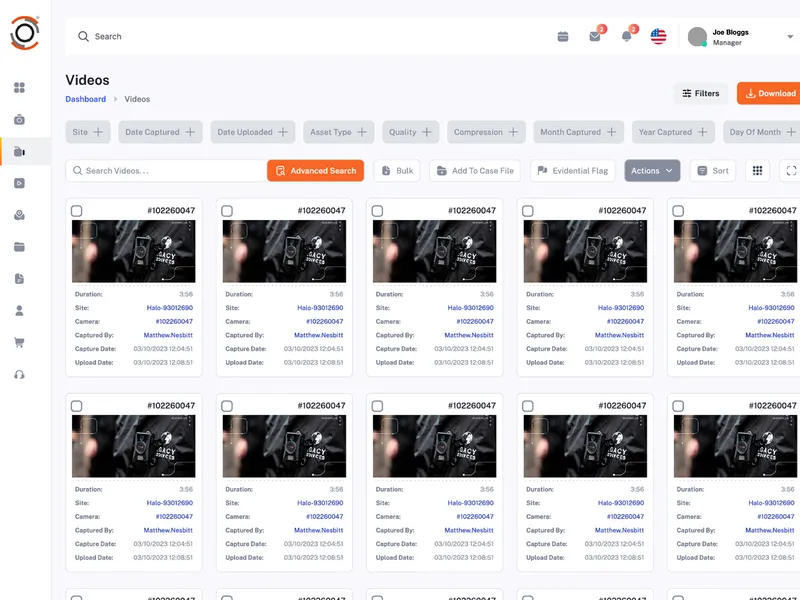Tick checkbox on third card, top row
800x600 pixels.
pyautogui.click(x=378, y=211)
